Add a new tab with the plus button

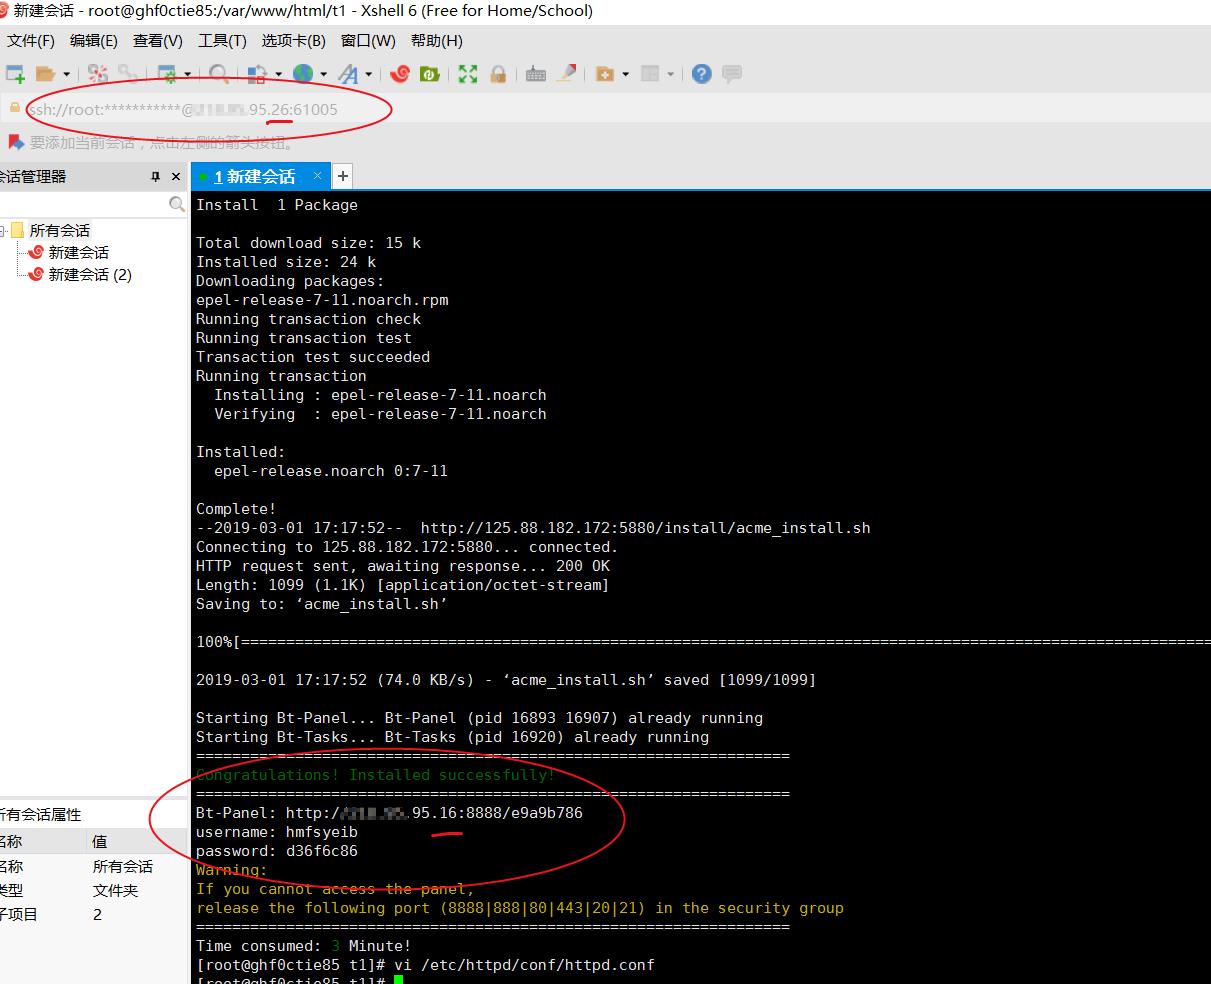click(342, 176)
